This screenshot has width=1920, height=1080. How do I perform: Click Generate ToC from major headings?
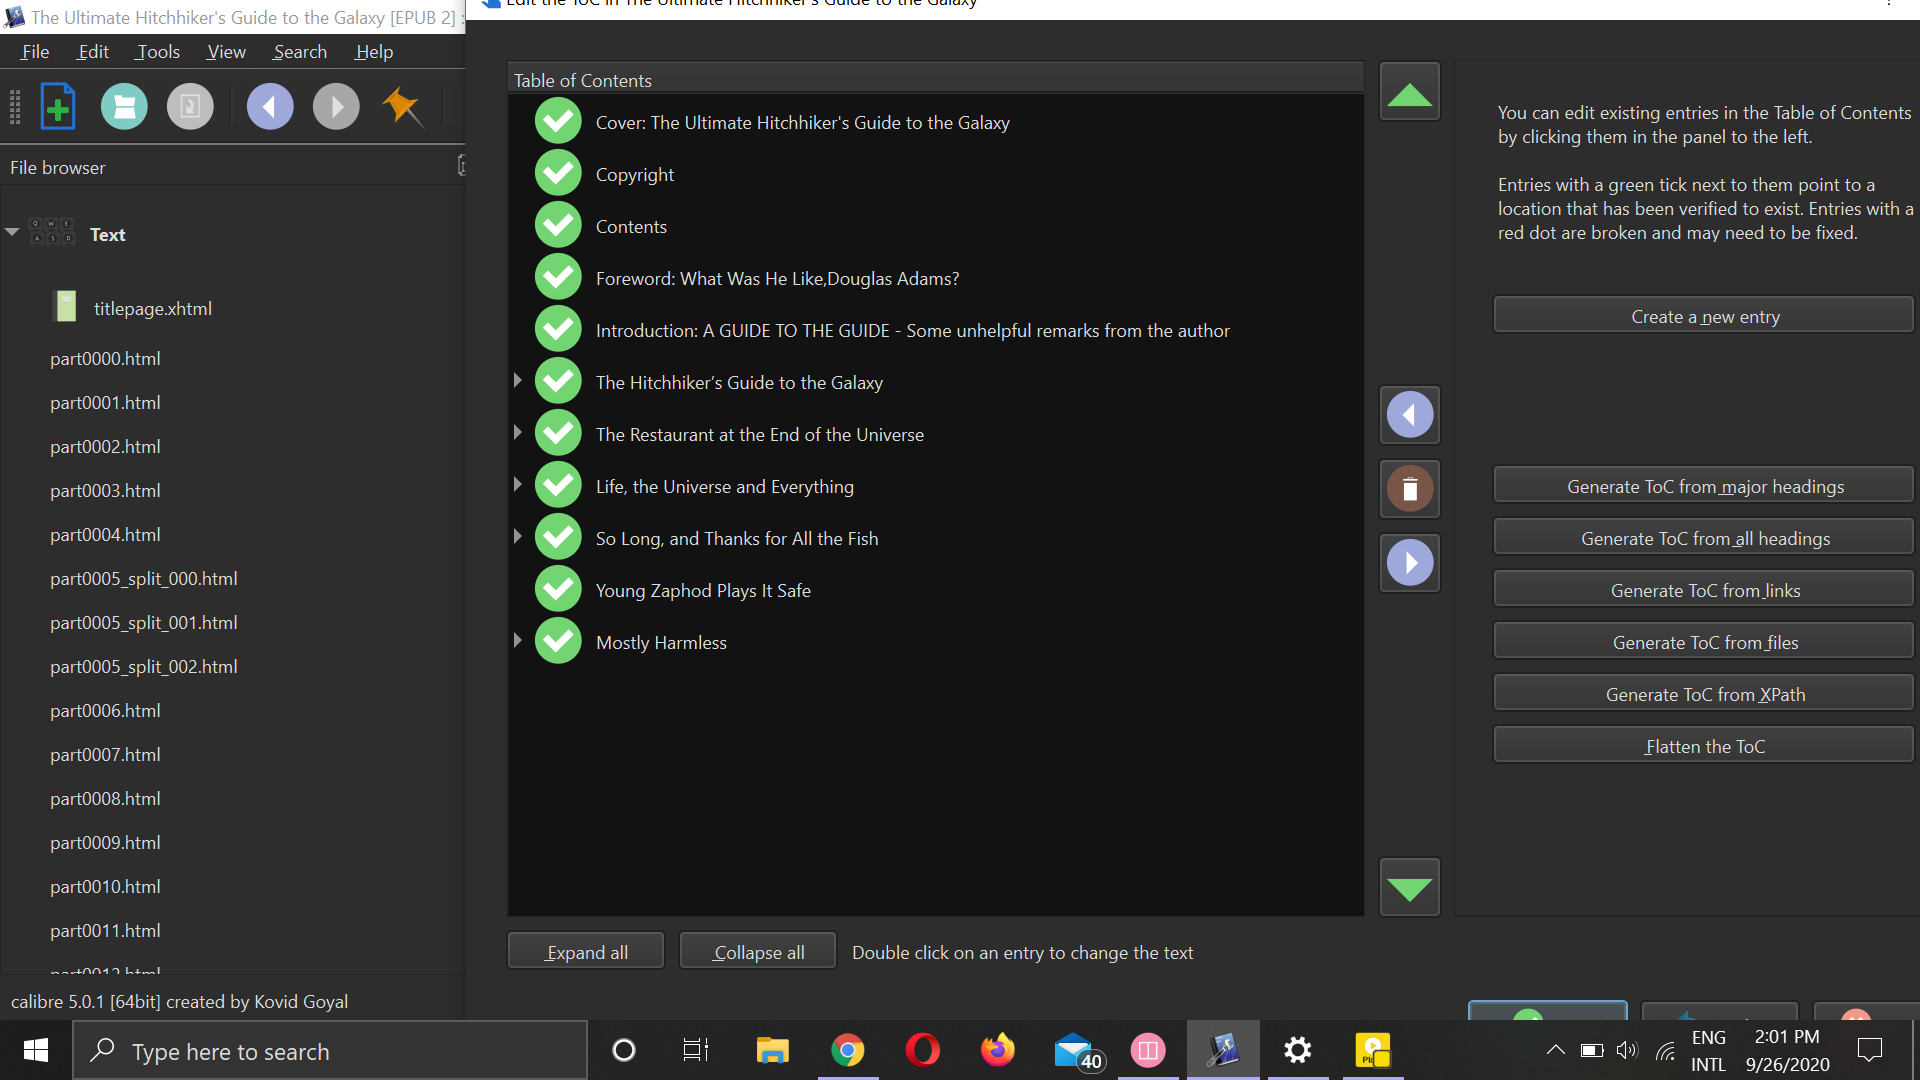point(1704,487)
